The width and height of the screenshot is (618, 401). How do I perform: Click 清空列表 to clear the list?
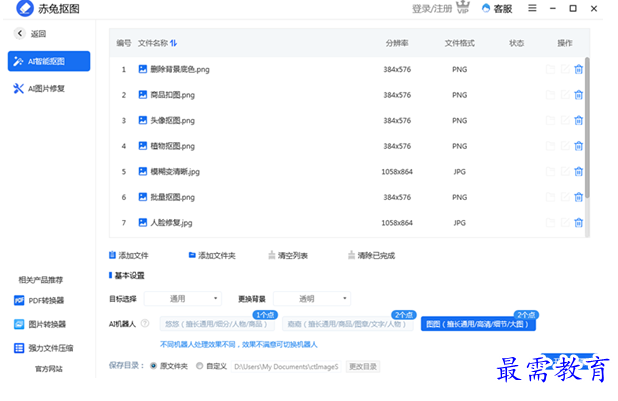coord(288,256)
